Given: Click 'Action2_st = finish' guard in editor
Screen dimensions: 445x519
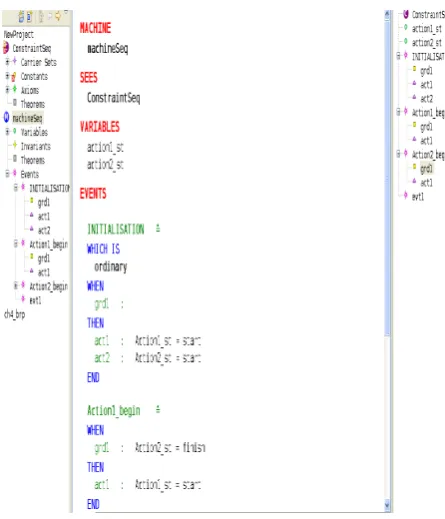Looking at the screenshot, I should [x=170, y=447].
